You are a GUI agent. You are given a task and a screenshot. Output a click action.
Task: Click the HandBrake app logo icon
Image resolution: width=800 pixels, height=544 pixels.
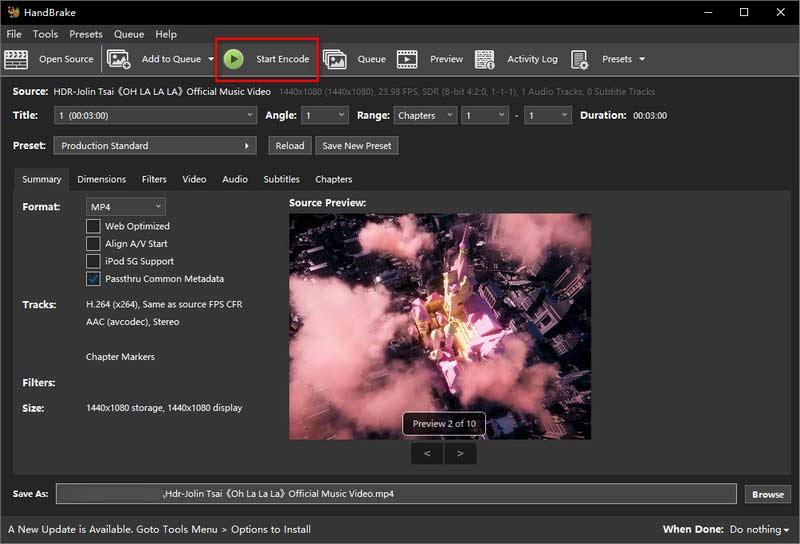tap(13, 12)
